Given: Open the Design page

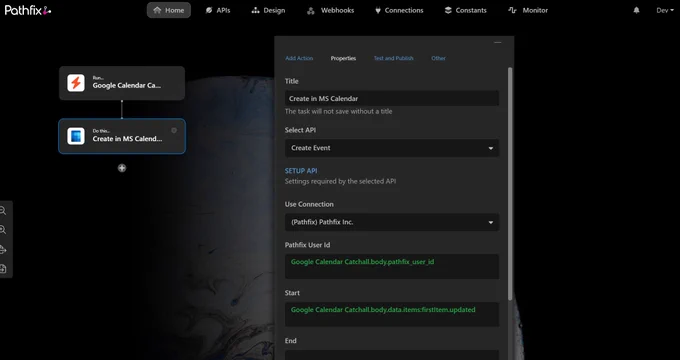Looking at the screenshot, I should (x=268, y=10).
